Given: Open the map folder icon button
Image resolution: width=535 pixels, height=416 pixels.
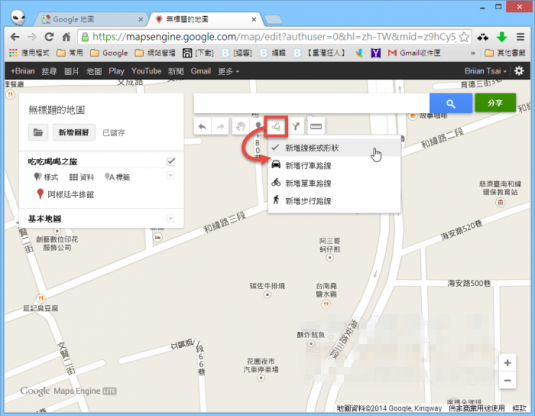Looking at the screenshot, I should point(38,132).
